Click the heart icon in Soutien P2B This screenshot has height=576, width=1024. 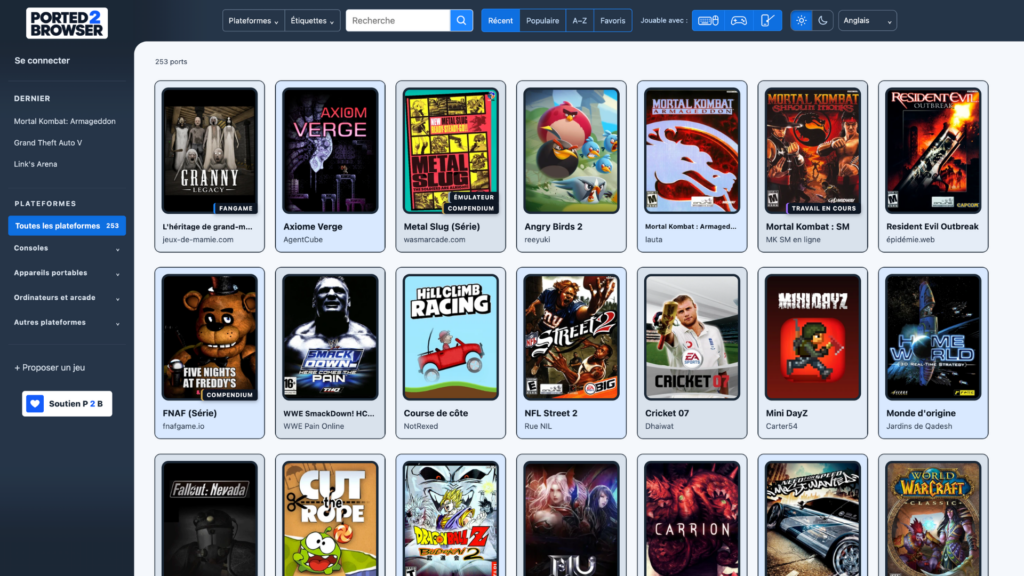(35, 404)
